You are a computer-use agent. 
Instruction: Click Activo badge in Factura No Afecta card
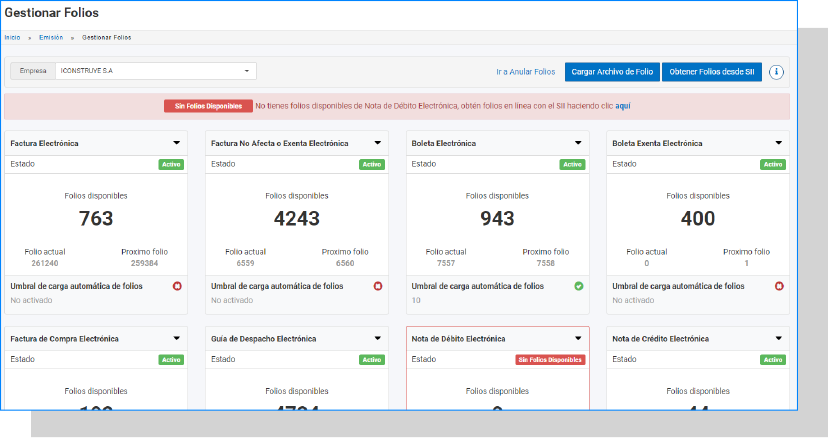372,164
